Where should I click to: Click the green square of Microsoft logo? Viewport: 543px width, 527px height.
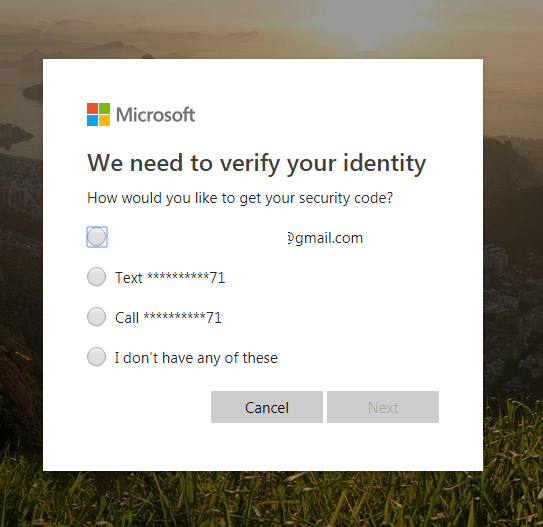105,108
